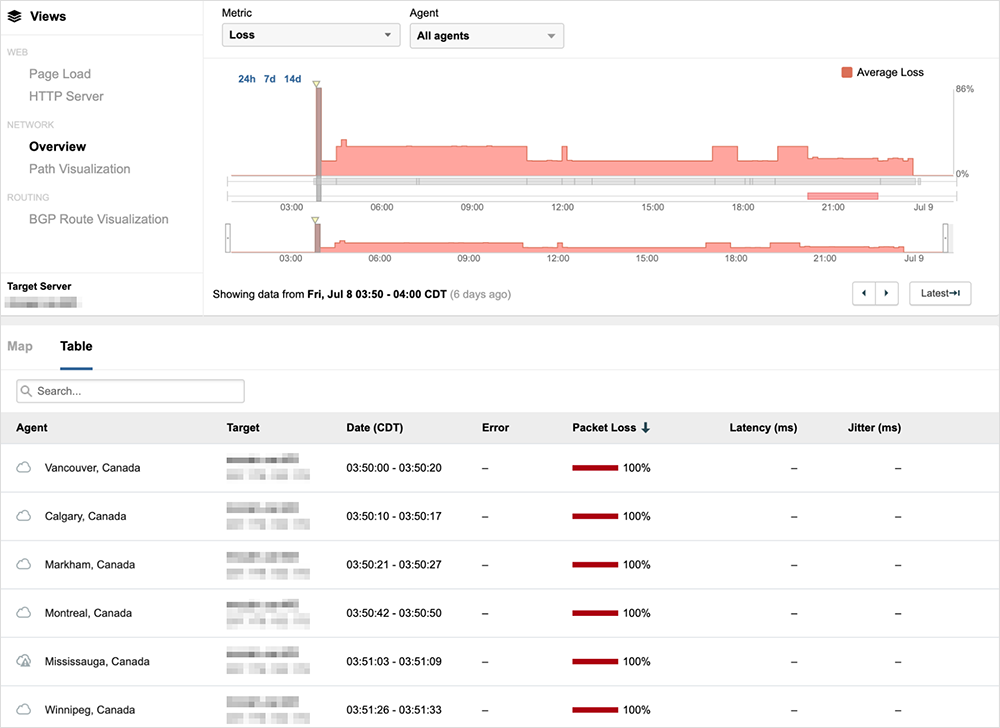
Task: Select the 7d time range
Action: point(270,79)
